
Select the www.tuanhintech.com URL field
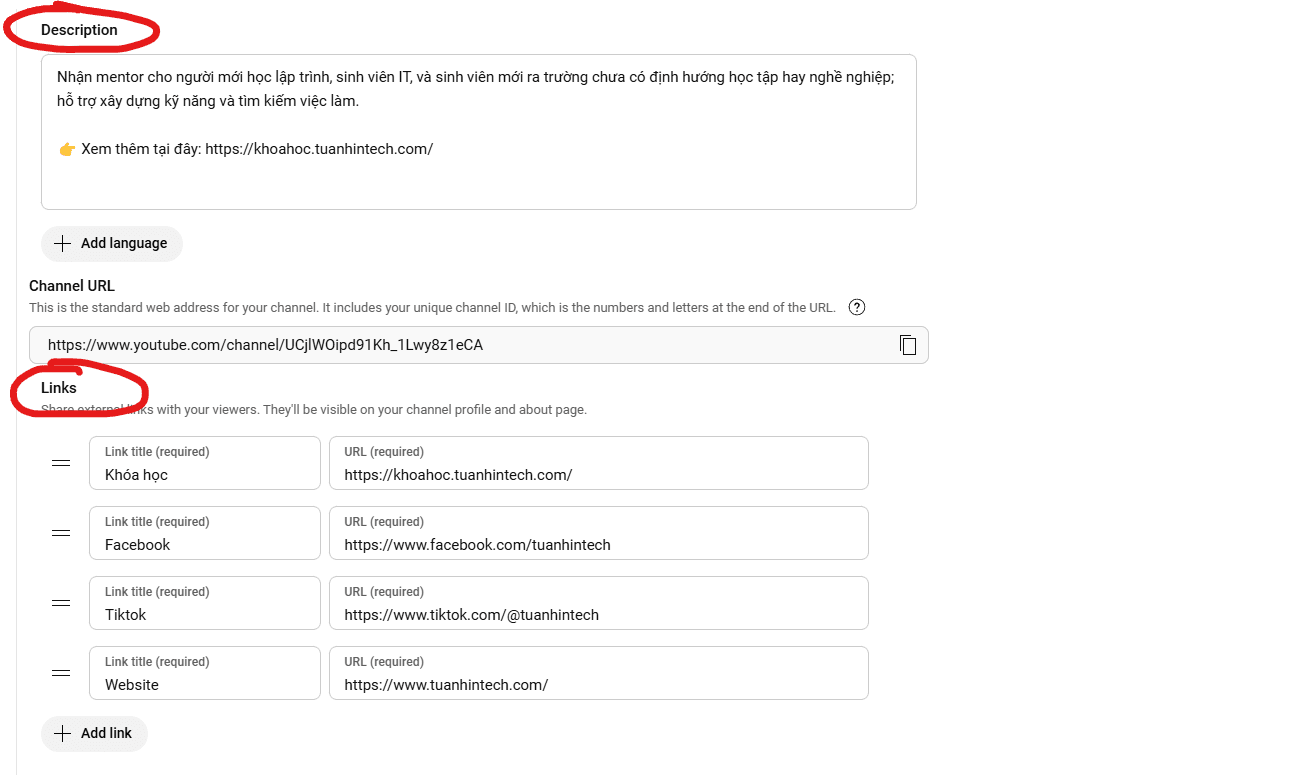pos(598,684)
